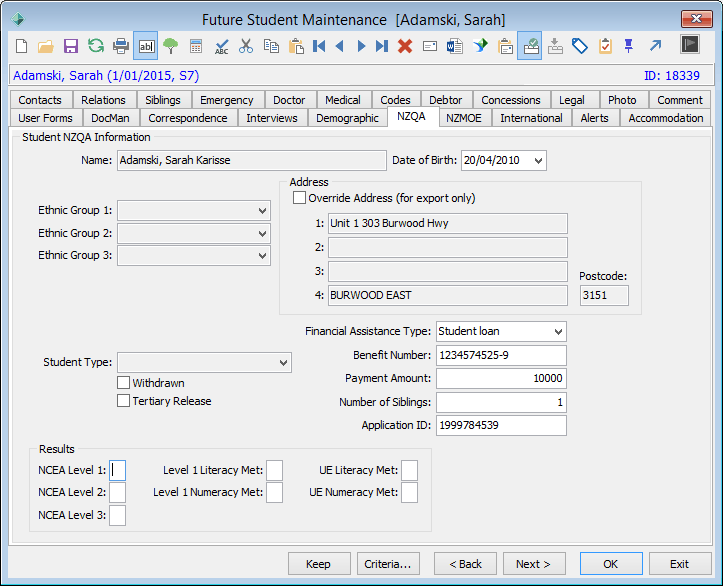Jump to the first record
Screen dimensions: 723x586
coord(319,46)
